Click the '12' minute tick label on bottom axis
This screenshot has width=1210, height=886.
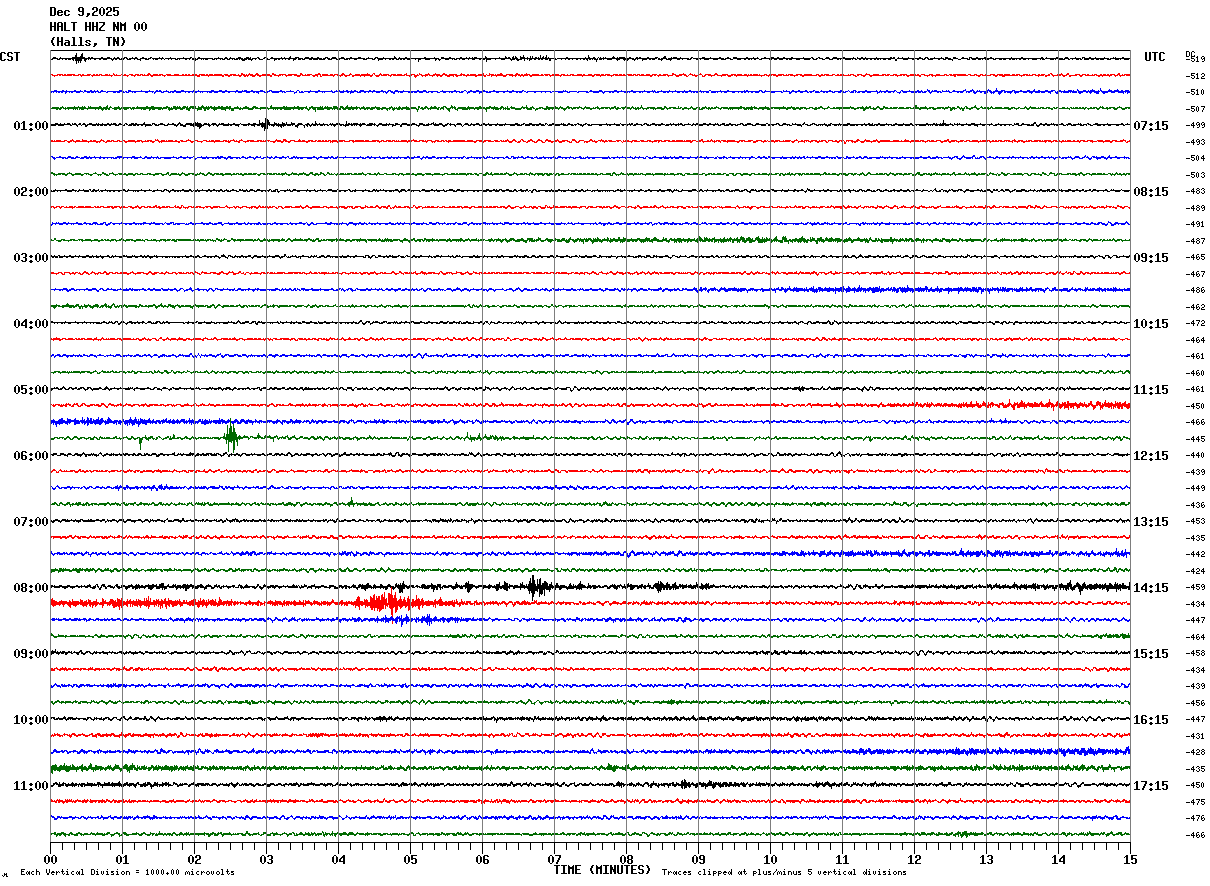(x=914, y=859)
